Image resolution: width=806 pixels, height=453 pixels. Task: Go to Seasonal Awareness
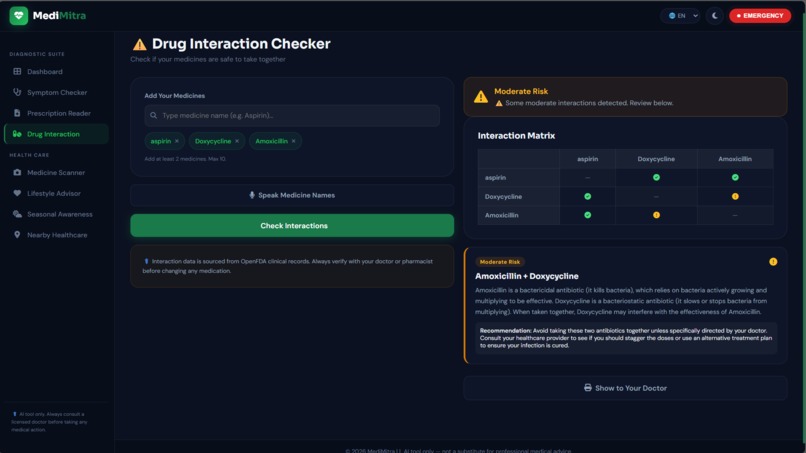pyautogui.click(x=56, y=214)
